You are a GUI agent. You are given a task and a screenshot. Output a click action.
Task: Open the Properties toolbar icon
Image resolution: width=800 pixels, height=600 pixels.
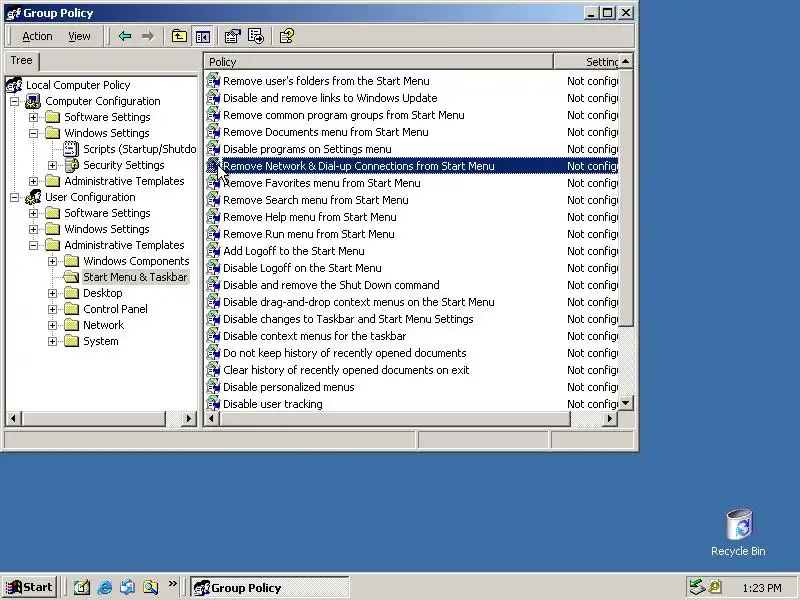point(232,36)
